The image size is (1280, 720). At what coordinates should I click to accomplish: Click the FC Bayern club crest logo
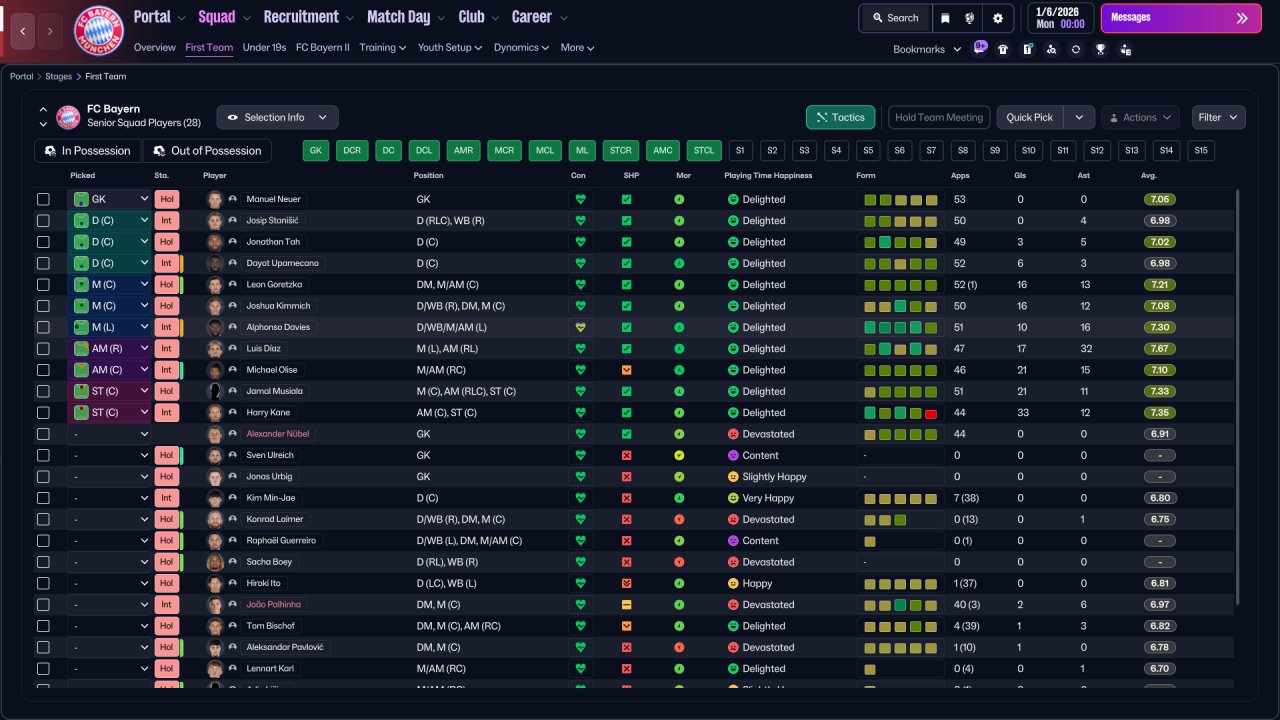tap(98, 31)
